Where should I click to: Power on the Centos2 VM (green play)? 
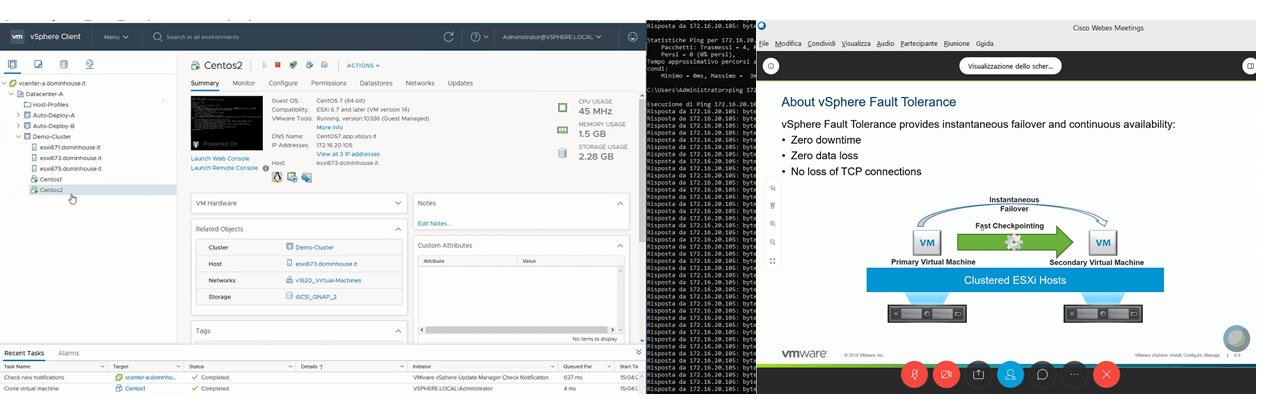(265, 65)
